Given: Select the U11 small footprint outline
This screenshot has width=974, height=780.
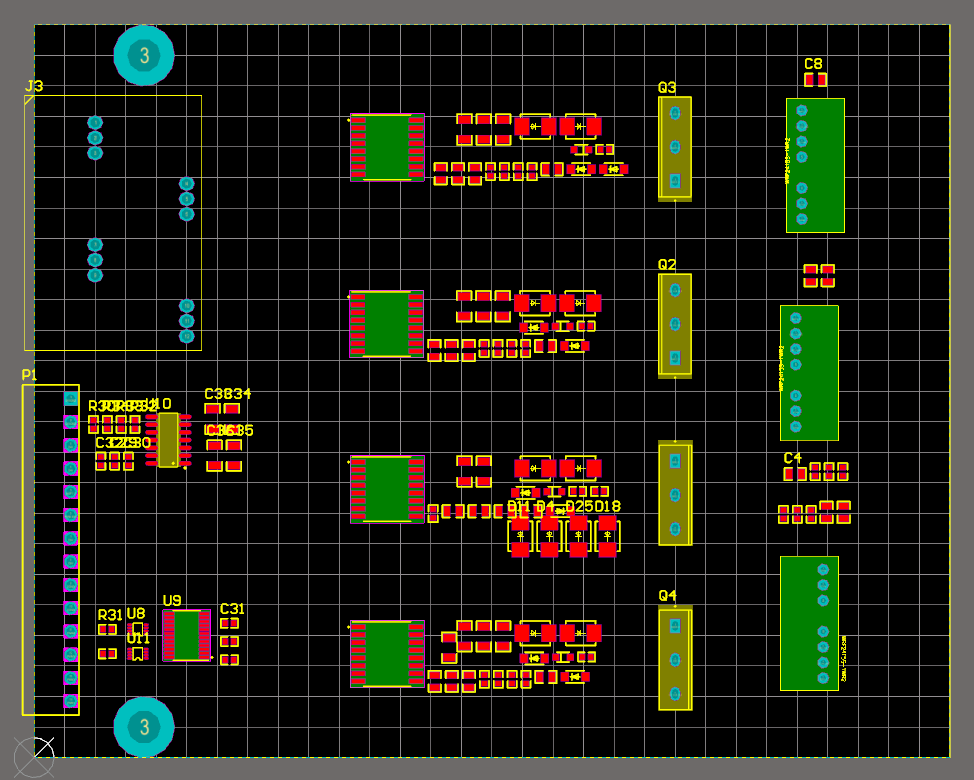Looking at the screenshot, I should pyautogui.click(x=138, y=653).
